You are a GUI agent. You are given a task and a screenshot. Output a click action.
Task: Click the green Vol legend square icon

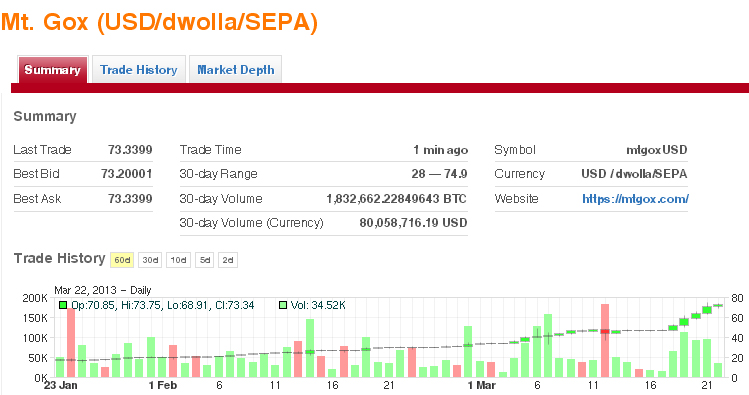pos(283,305)
